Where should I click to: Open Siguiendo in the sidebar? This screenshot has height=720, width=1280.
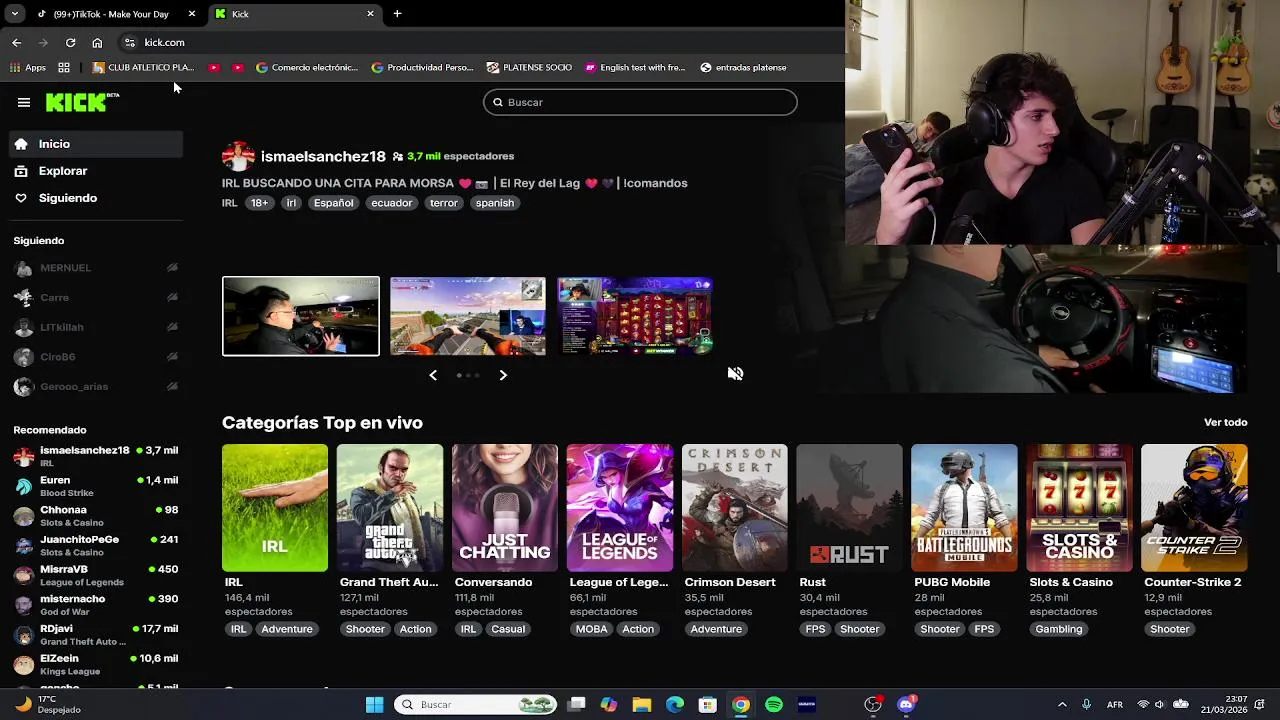97,198
